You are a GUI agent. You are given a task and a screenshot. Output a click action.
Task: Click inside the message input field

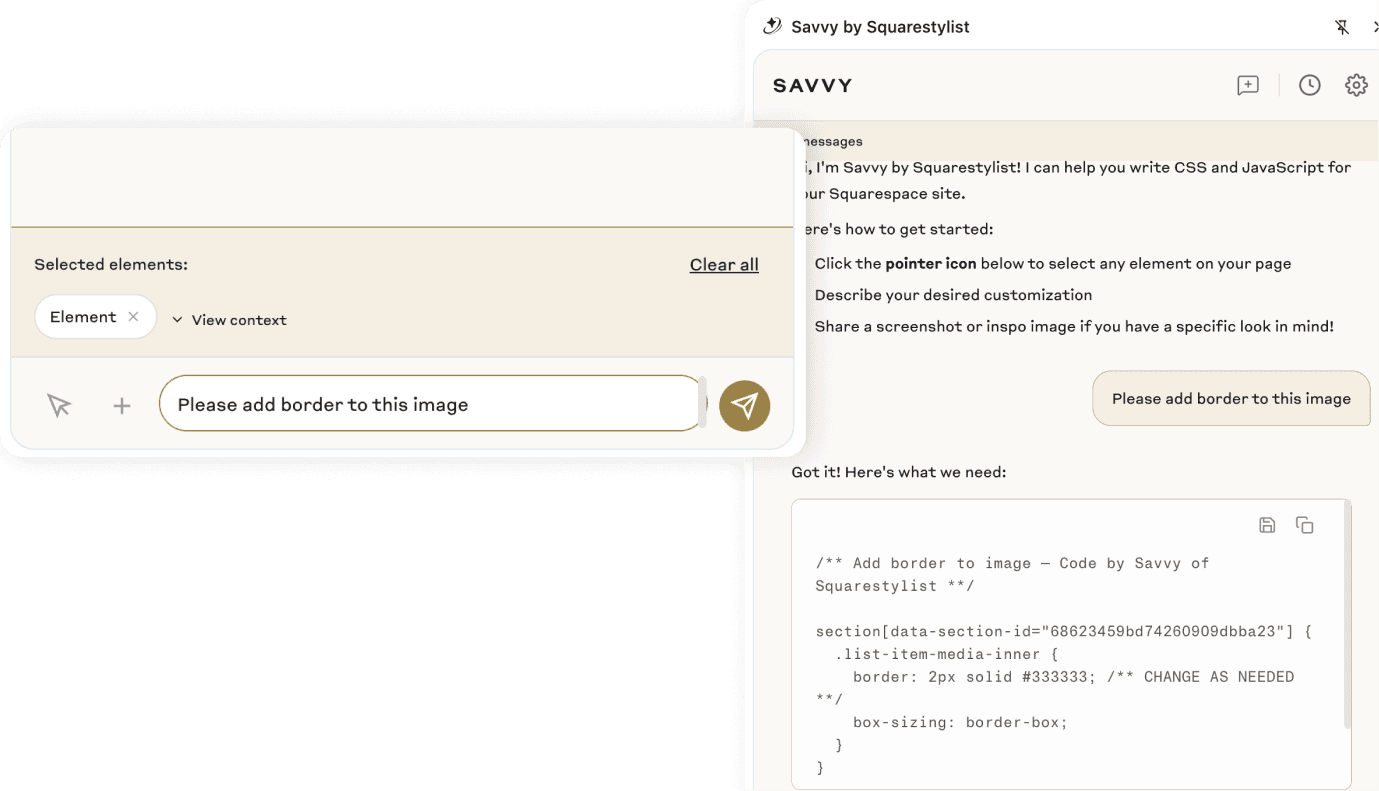430,403
